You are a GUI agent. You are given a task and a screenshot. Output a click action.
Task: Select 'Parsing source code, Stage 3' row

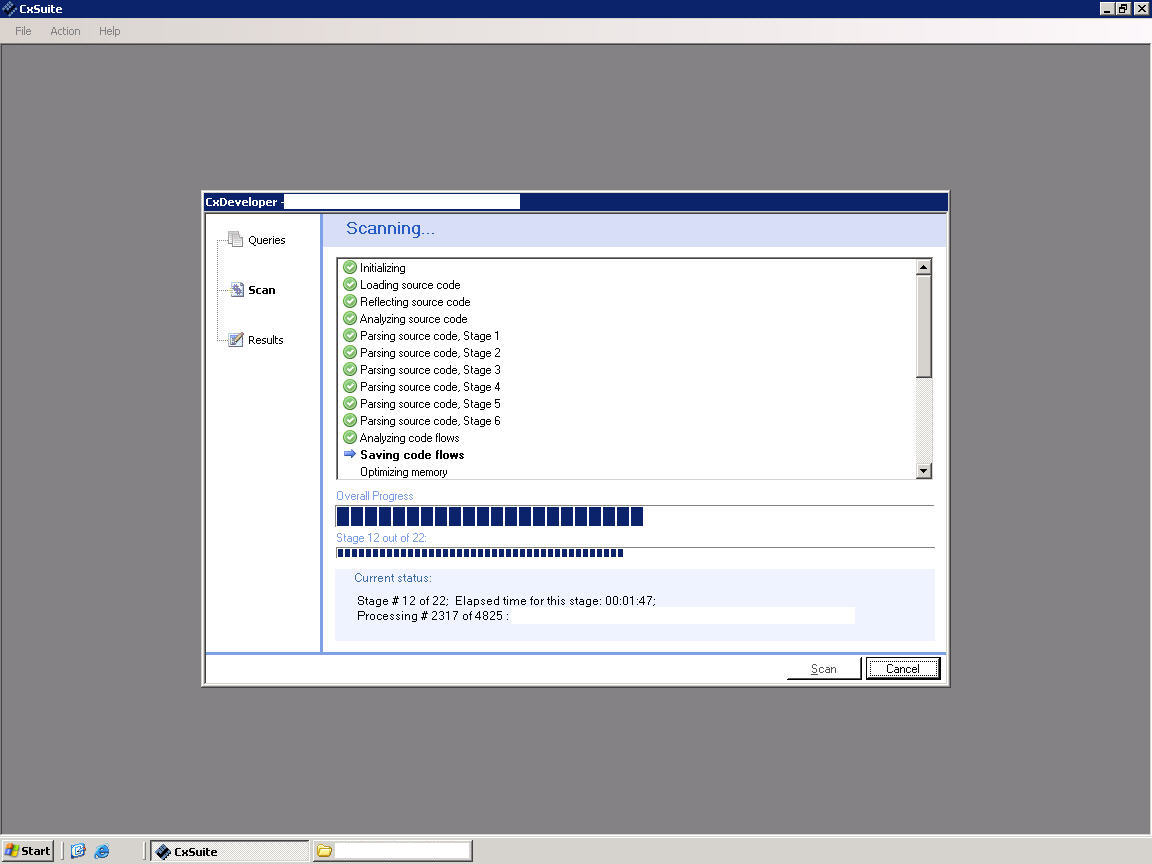point(628,369)
